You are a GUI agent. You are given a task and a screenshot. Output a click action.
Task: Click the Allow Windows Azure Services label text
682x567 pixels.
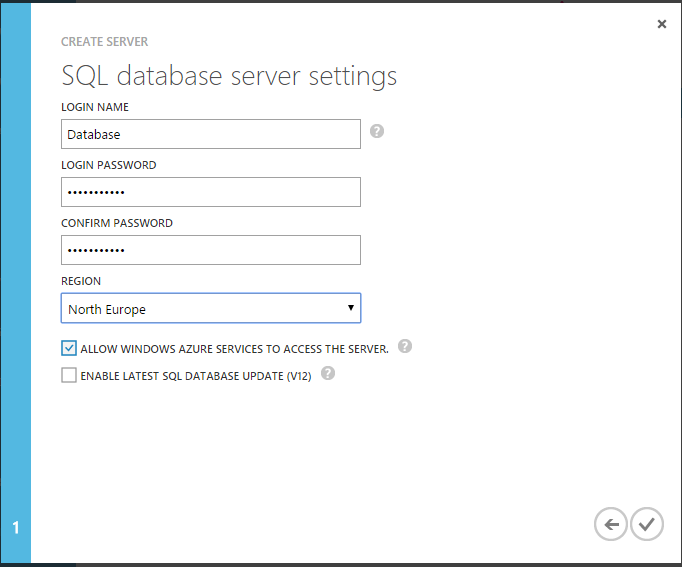tap(234, 349)
